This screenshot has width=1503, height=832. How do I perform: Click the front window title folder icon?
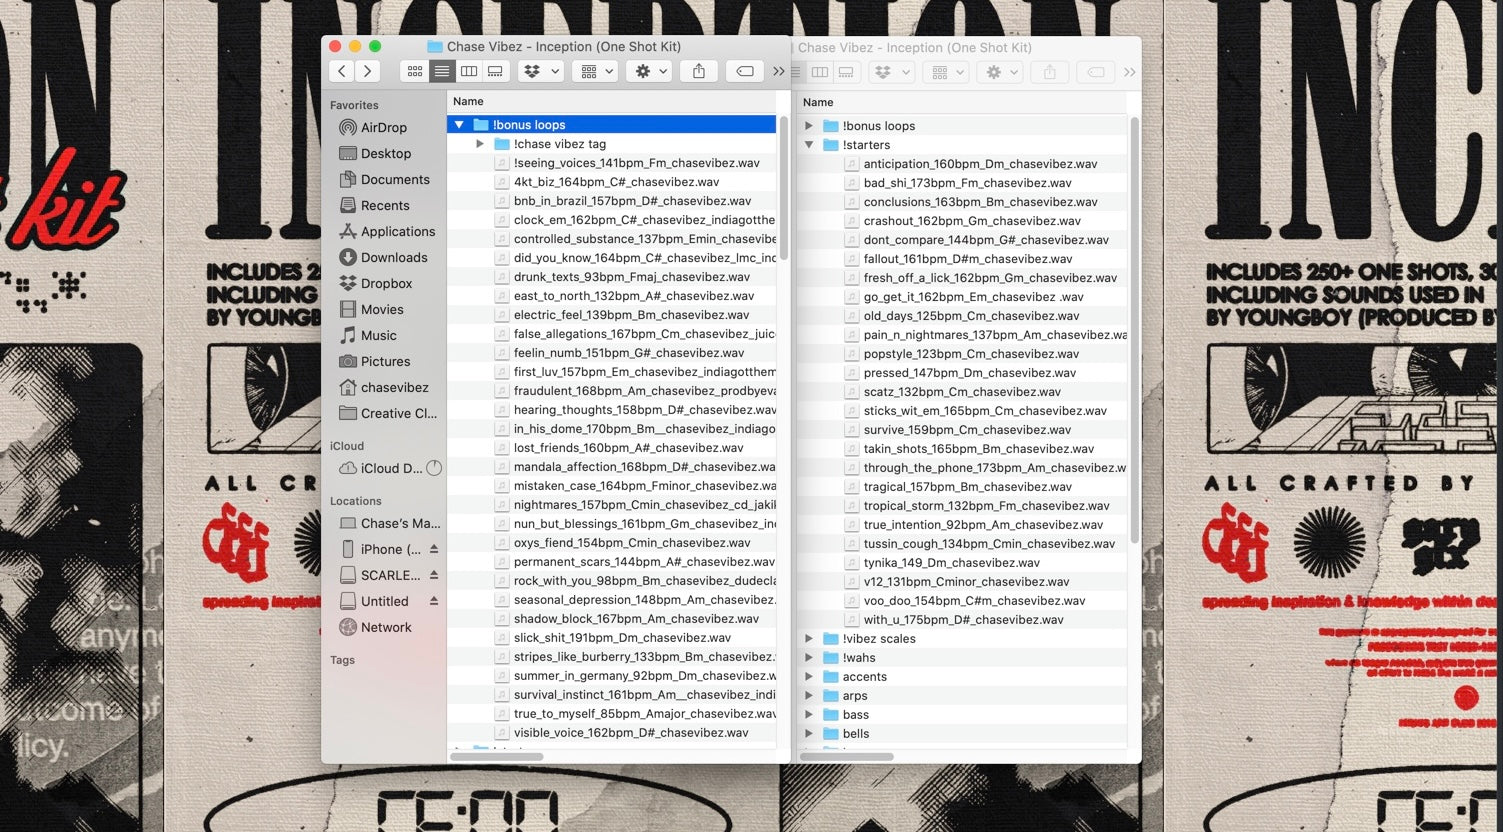pyautogui.click(x=434, y=46)
